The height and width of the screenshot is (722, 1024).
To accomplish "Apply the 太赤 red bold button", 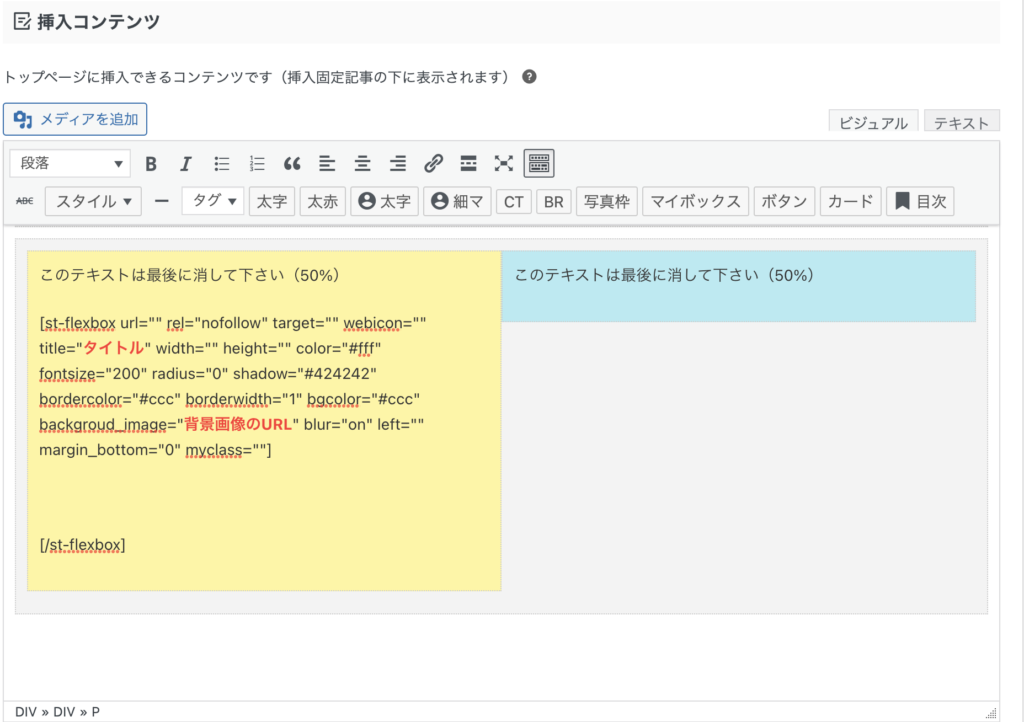I will (x=323, y=201).
